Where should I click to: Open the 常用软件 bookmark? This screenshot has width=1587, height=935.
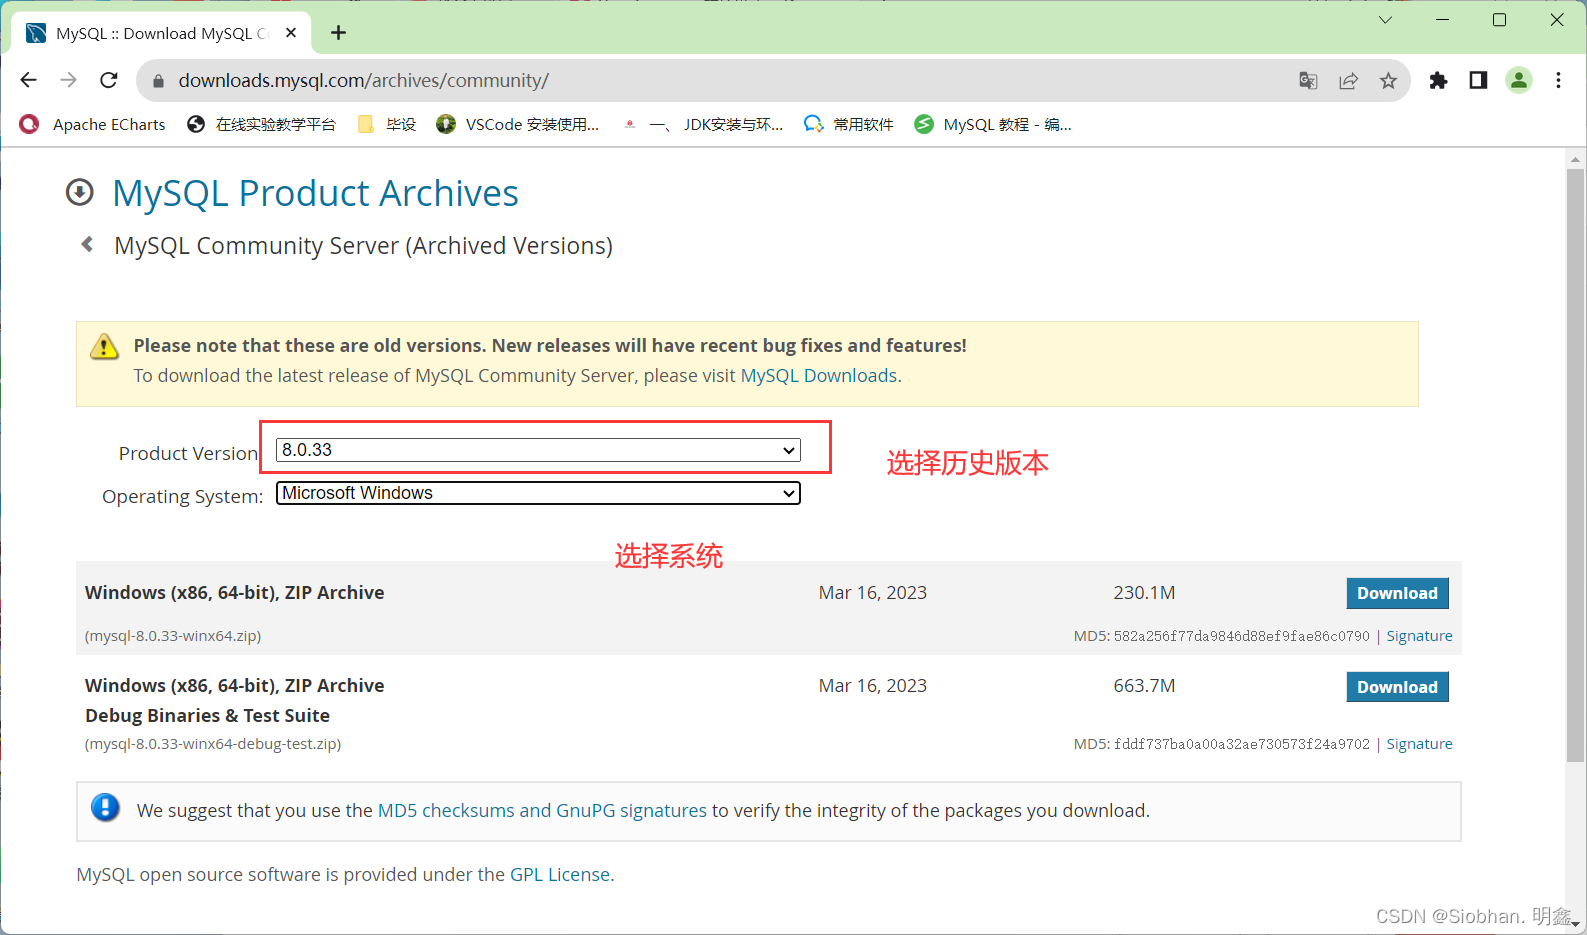(x=849, y=124)
